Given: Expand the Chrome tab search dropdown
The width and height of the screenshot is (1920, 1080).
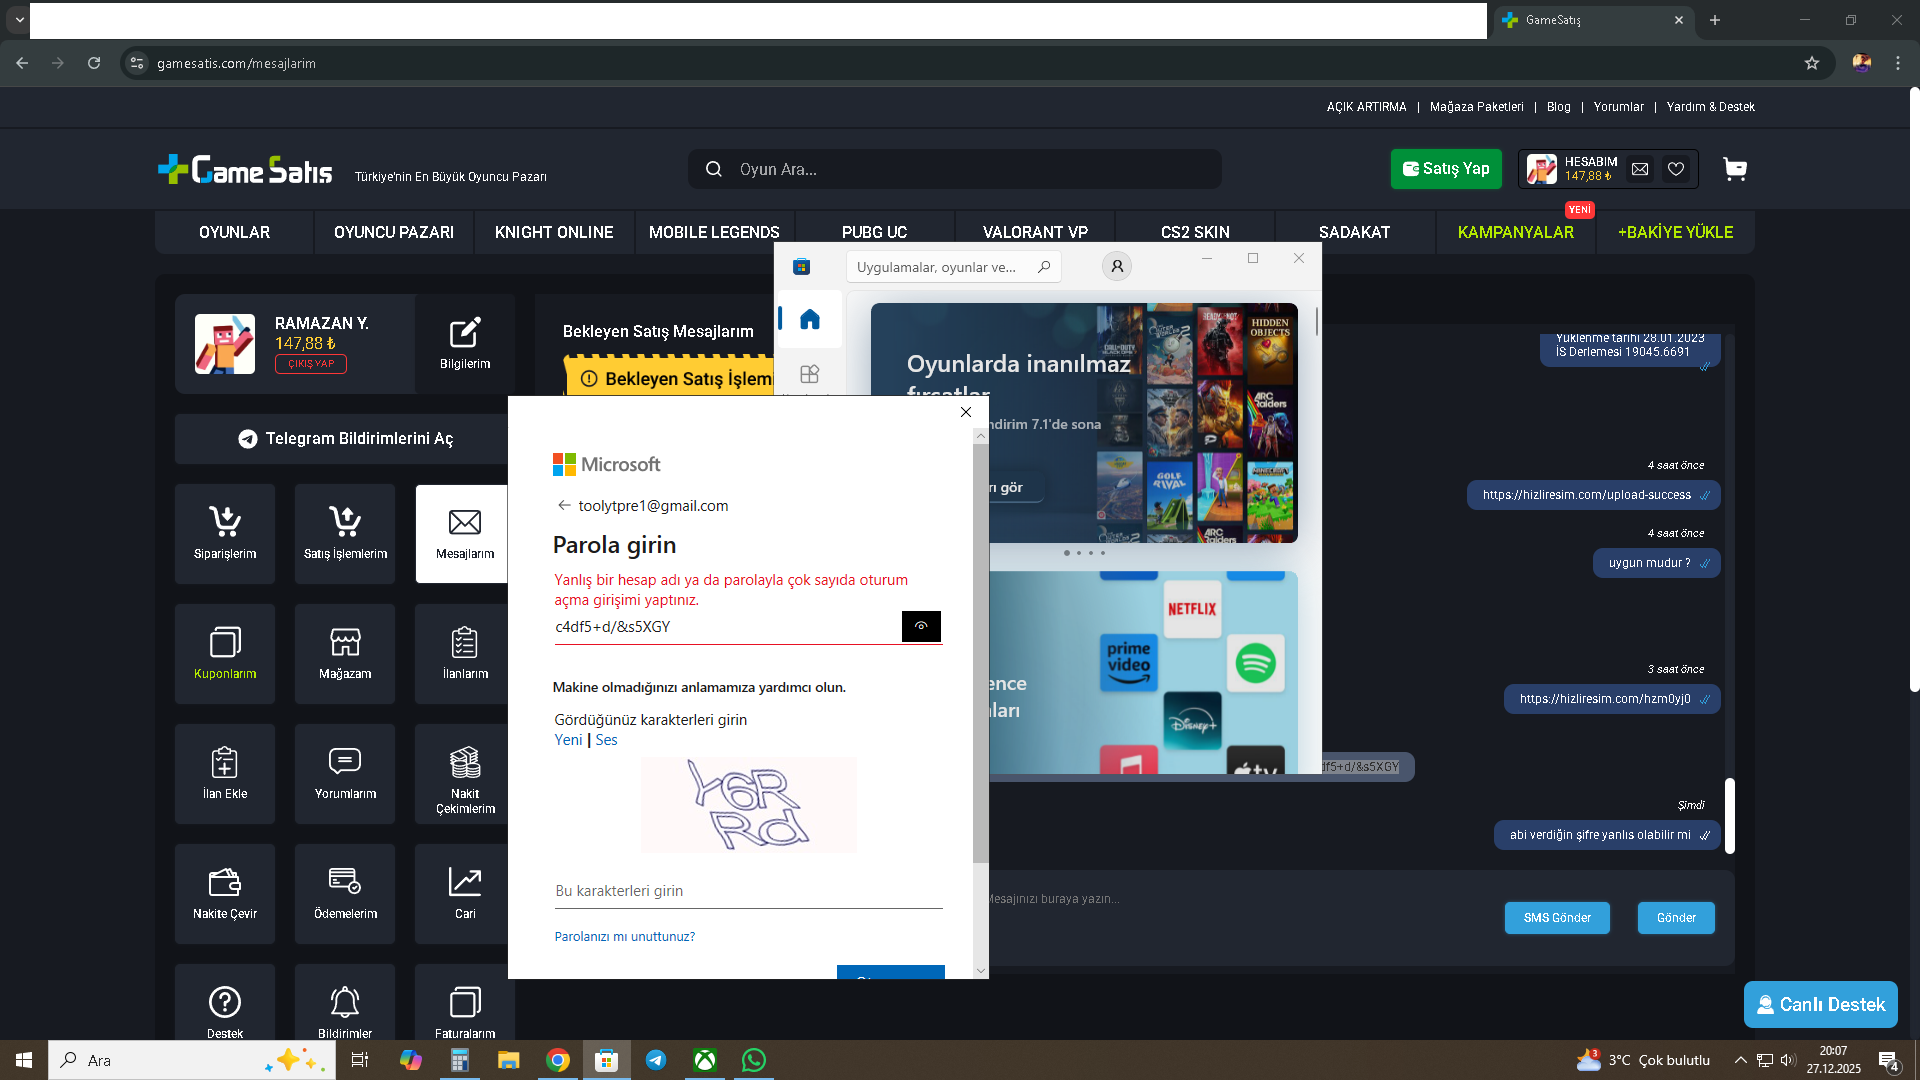Looking at the screenshot, I should click(x=19, y=20).
